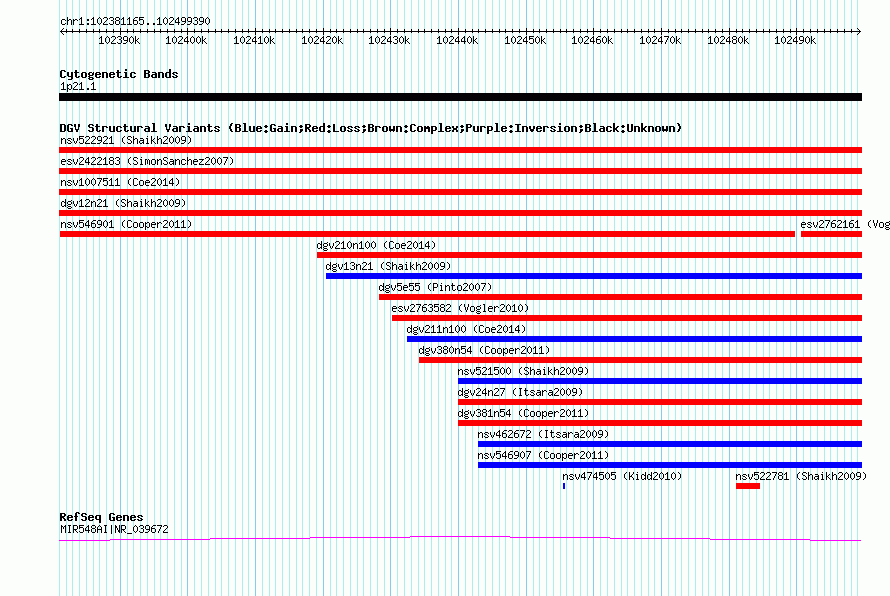The height and width of the screenshot is (596, 890).
Task: Click the blue dgv13n21 (Shaikh2009) gain bar
Action: tap(594, 276)
